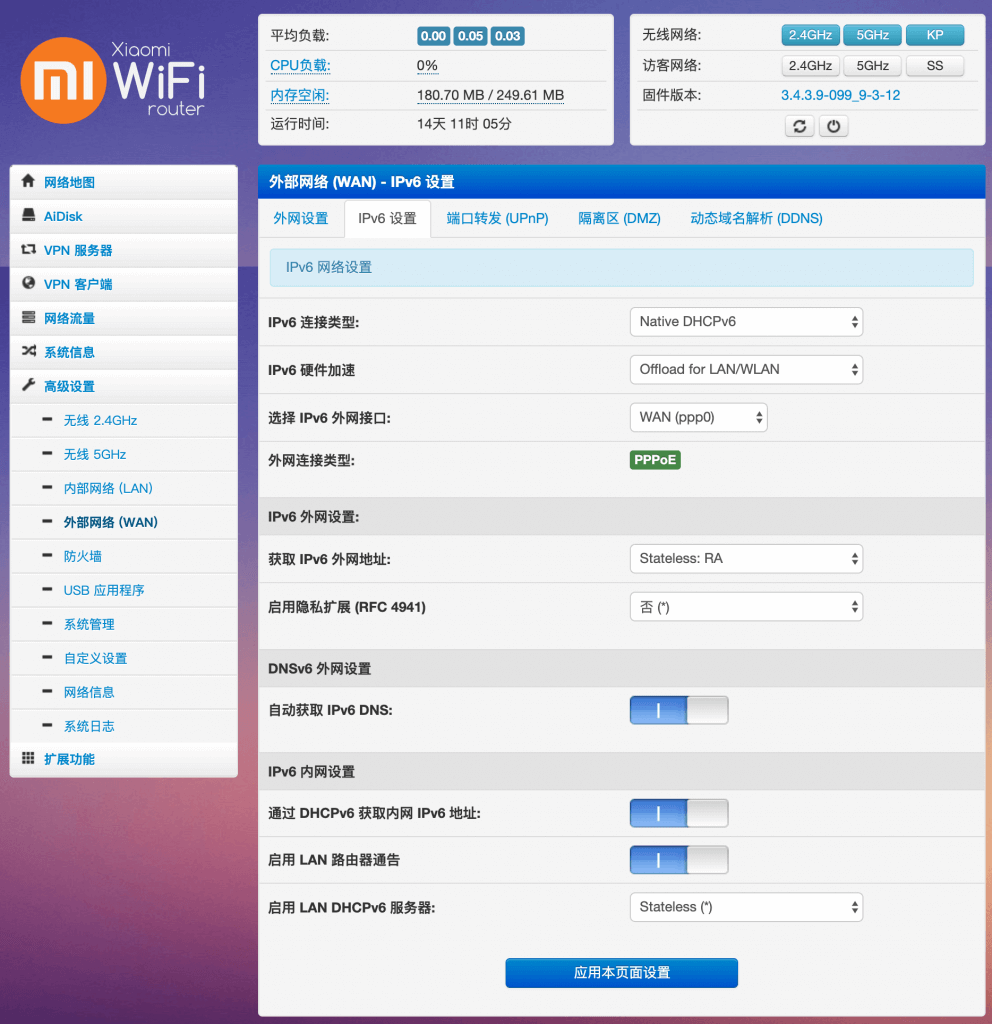Open the IPv6 硬件加速 dropdown
The width and height of the screenshot is (992, 1024).
[746, 370]
